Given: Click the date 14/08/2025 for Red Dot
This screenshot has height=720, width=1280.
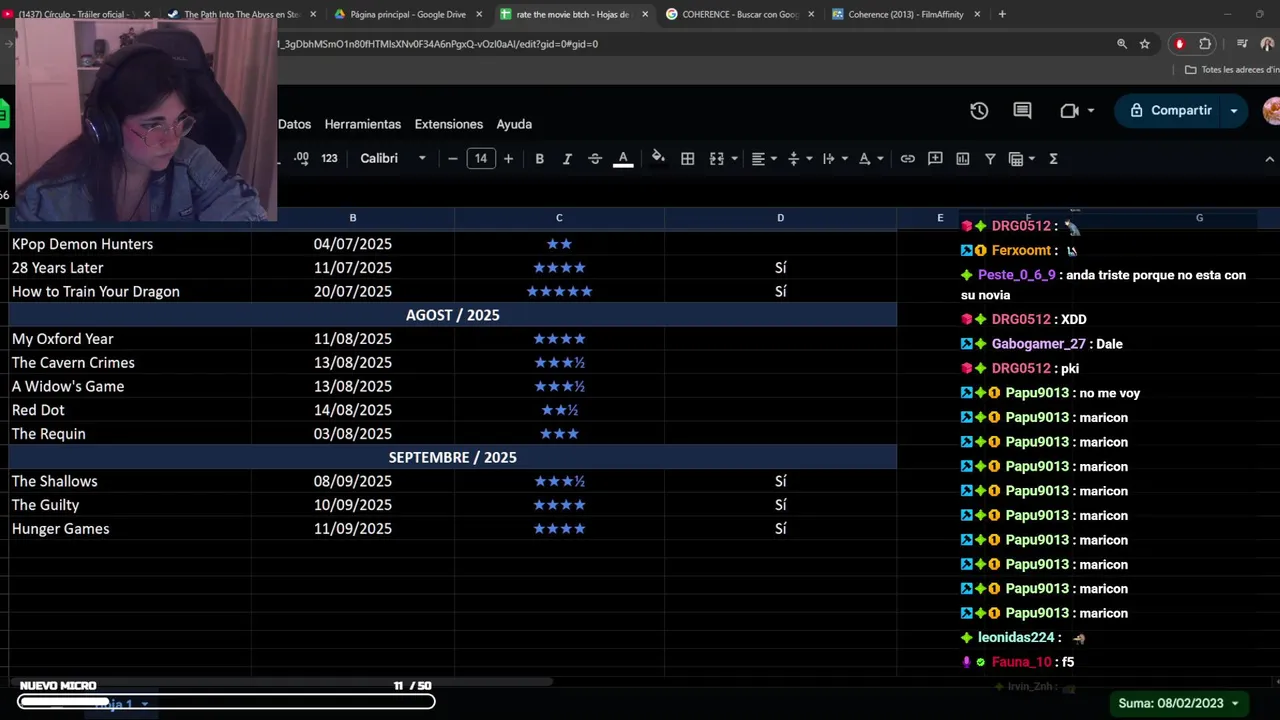Looking at the screenshot, I should 352,410.
